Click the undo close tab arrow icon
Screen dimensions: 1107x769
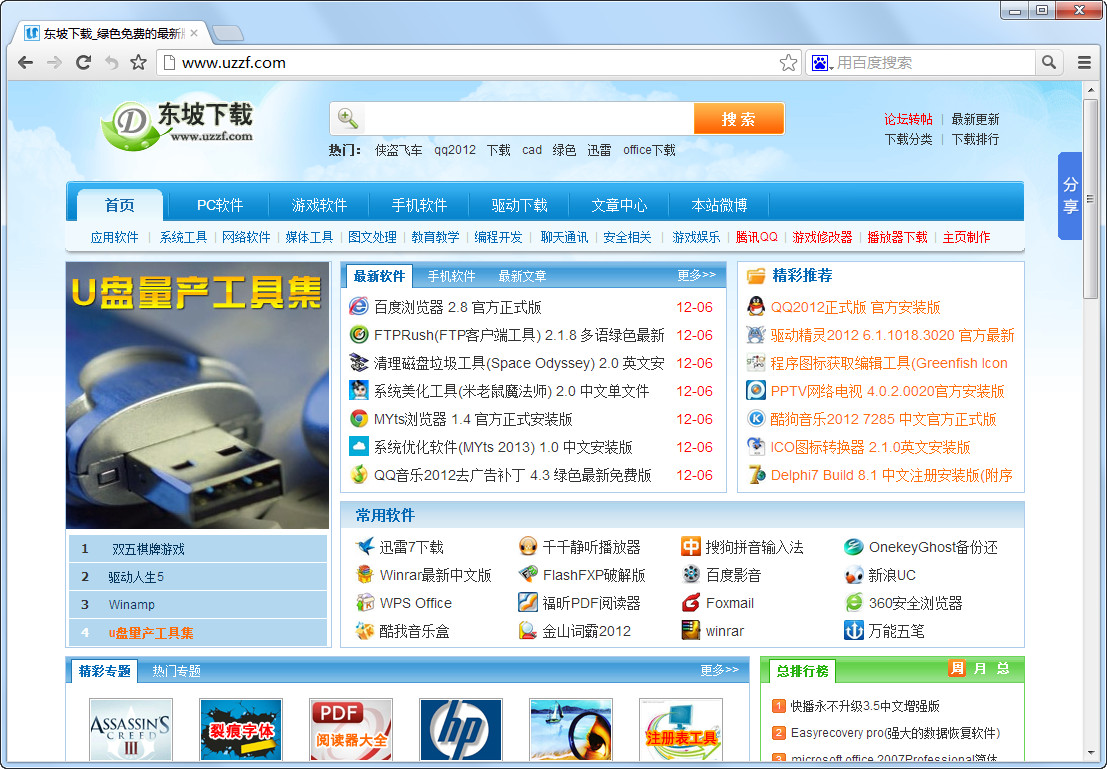(112, 63)
